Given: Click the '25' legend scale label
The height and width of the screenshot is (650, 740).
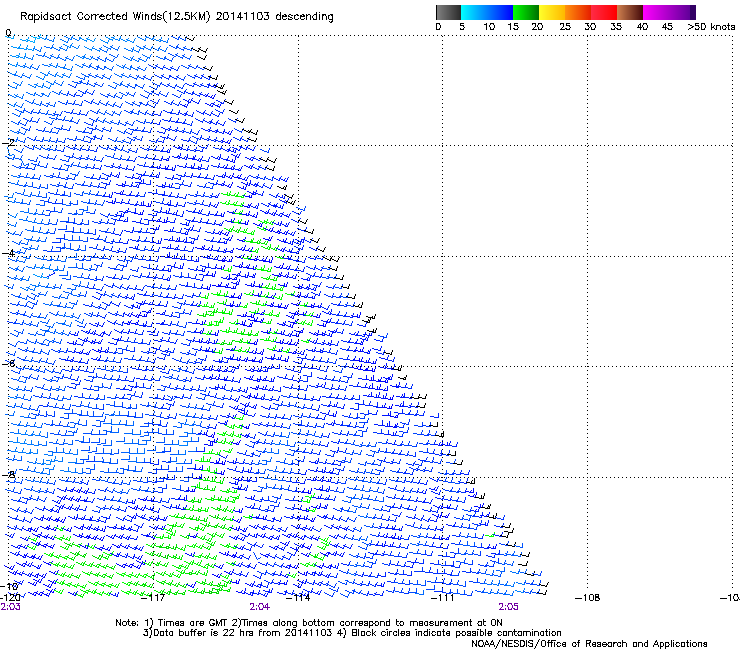Looking at the screenshot, I should coord(565,26).
